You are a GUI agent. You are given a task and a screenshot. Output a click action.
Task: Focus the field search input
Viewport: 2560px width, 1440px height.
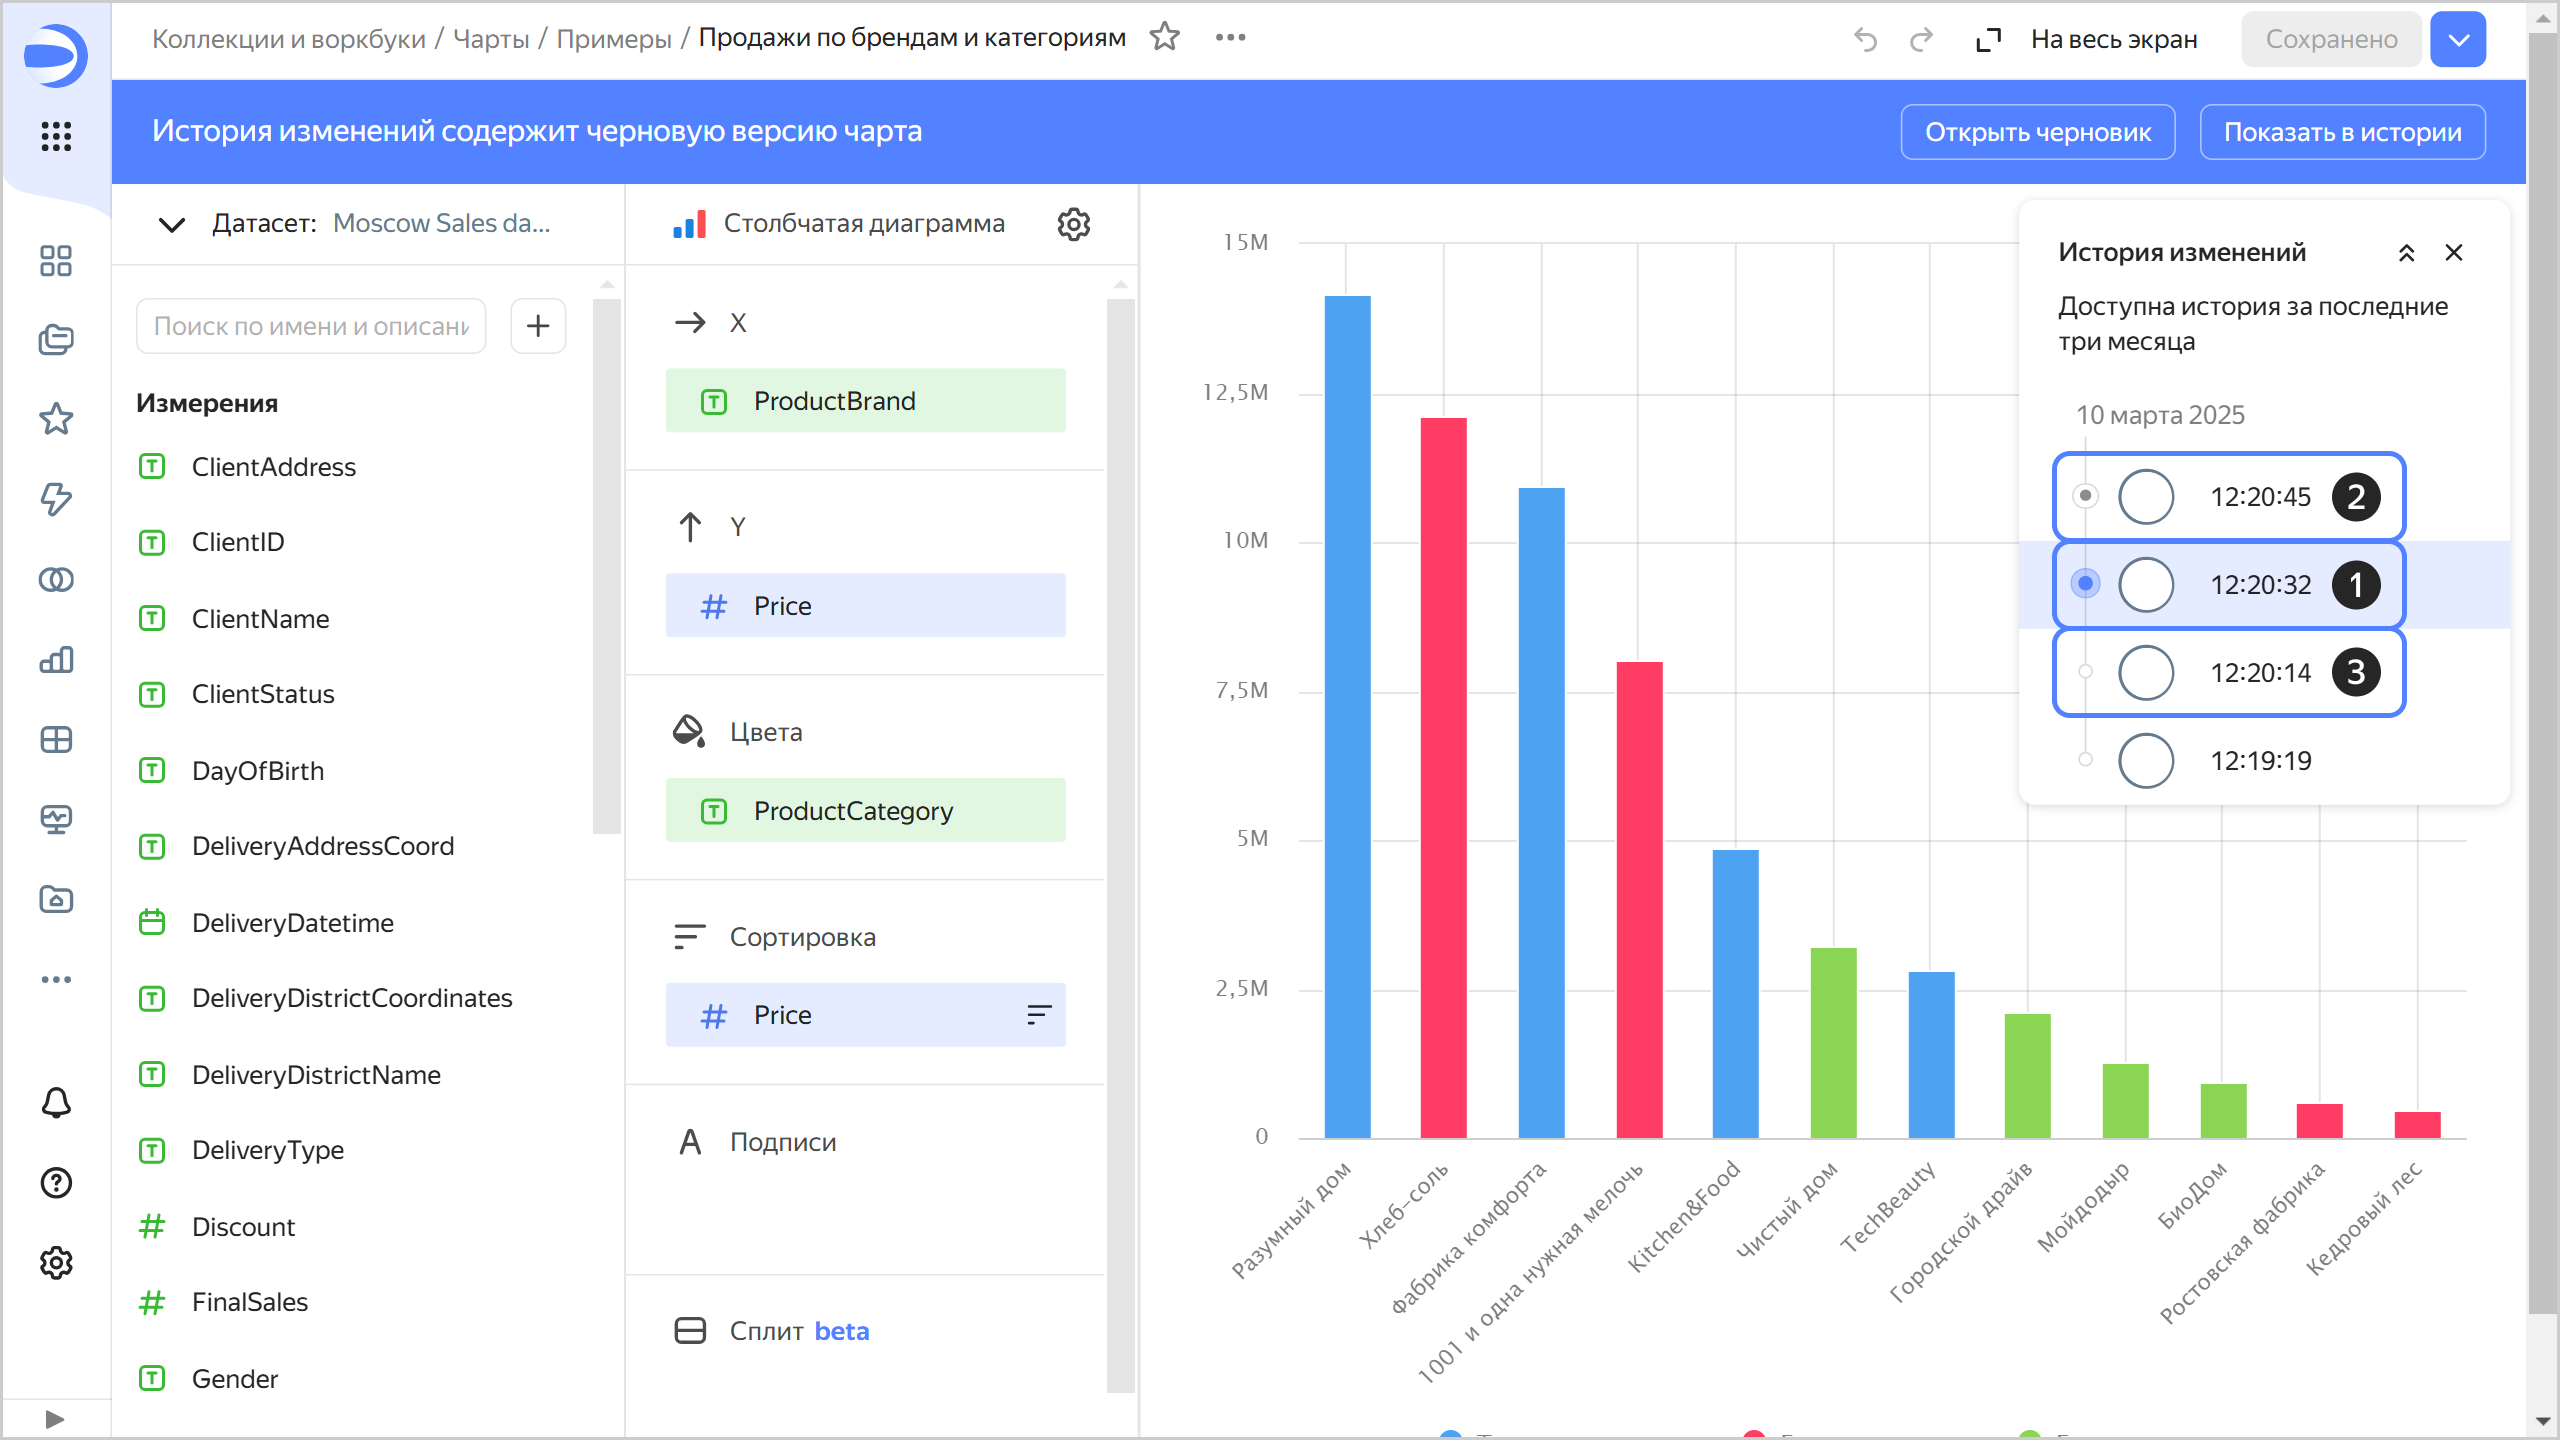(x=311, y=326)
